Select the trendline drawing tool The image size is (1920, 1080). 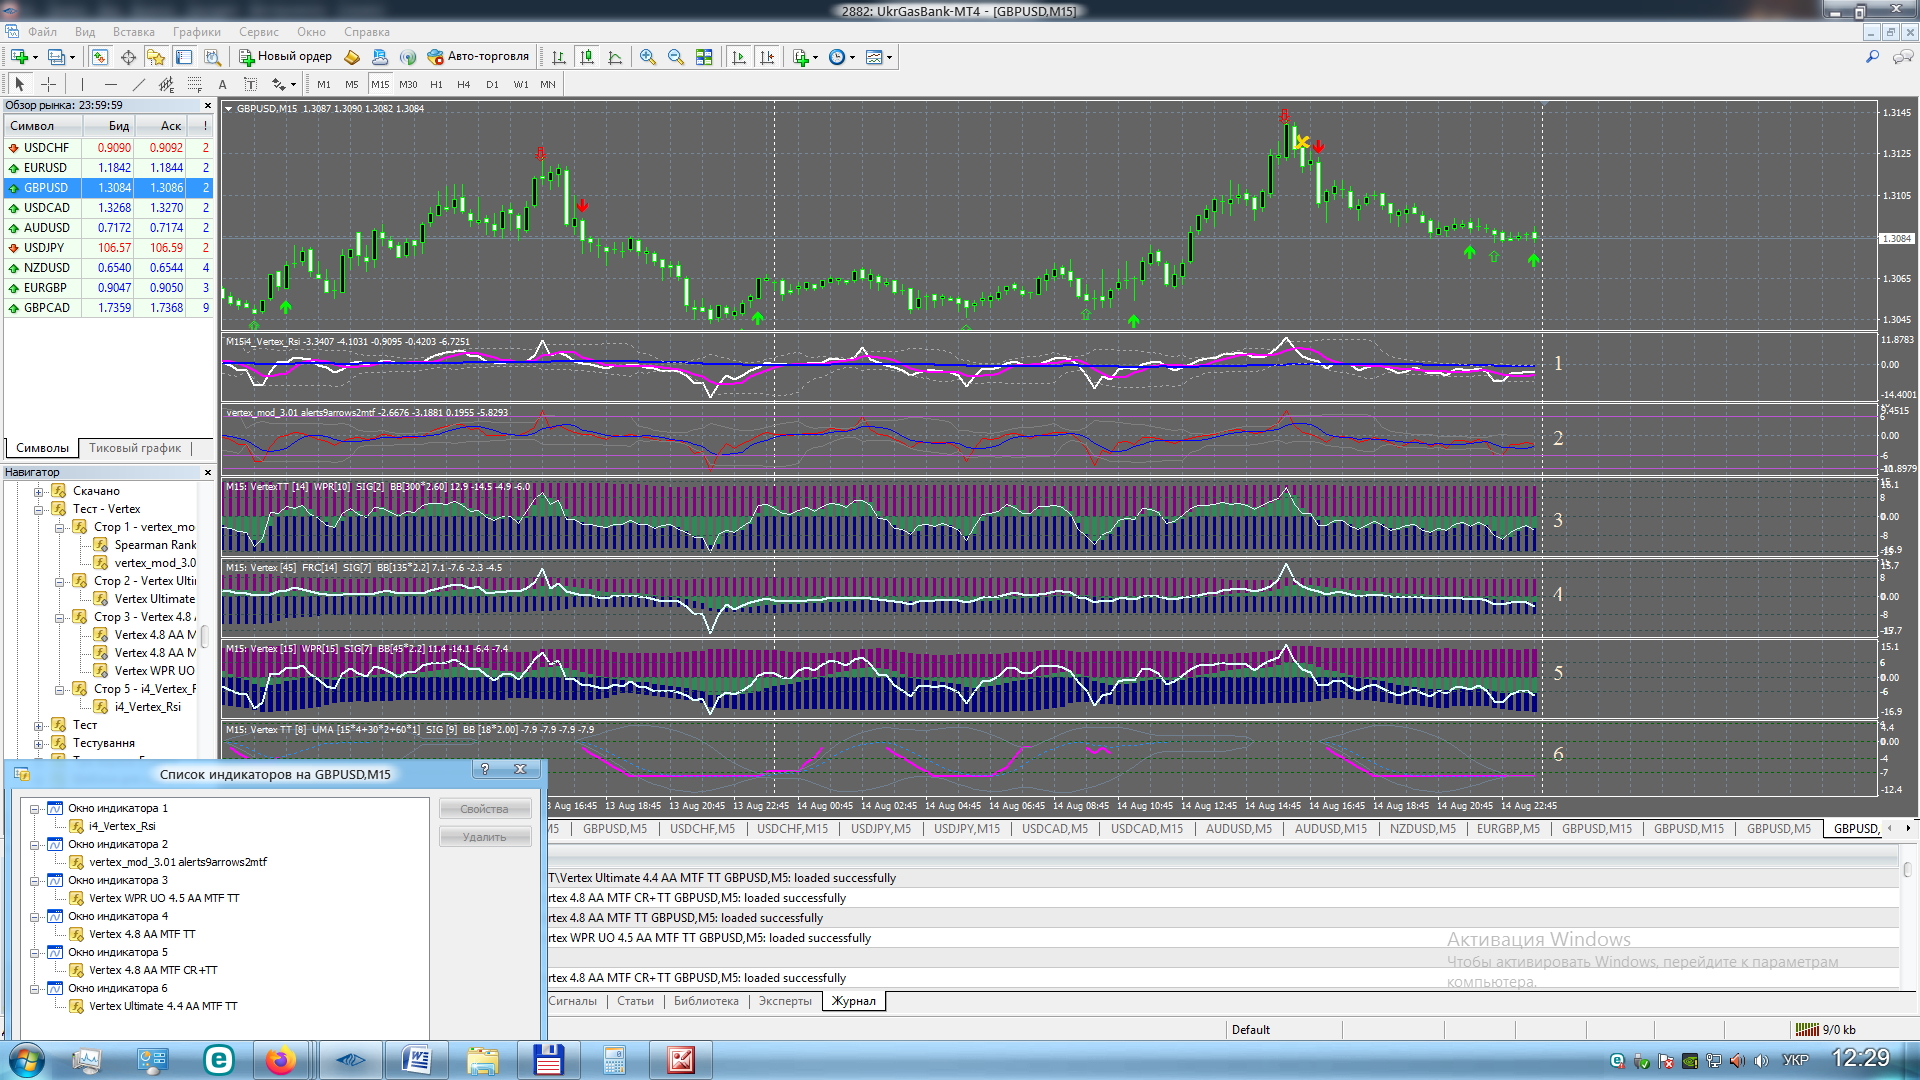tap(139, 85)
